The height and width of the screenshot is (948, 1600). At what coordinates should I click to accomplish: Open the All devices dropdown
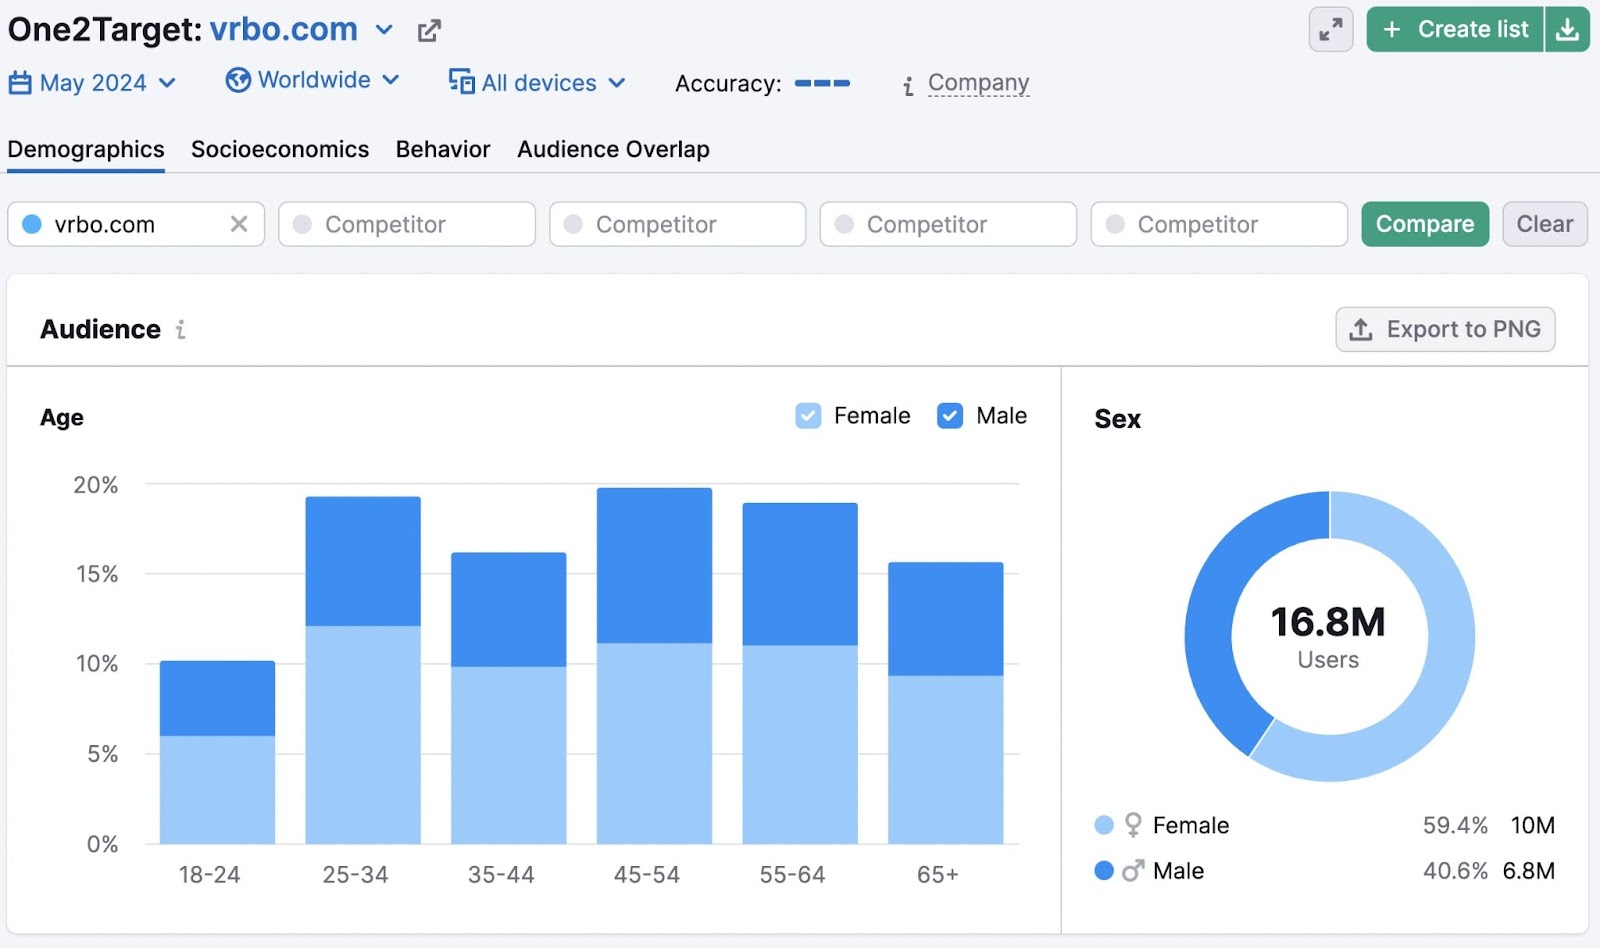537,82
